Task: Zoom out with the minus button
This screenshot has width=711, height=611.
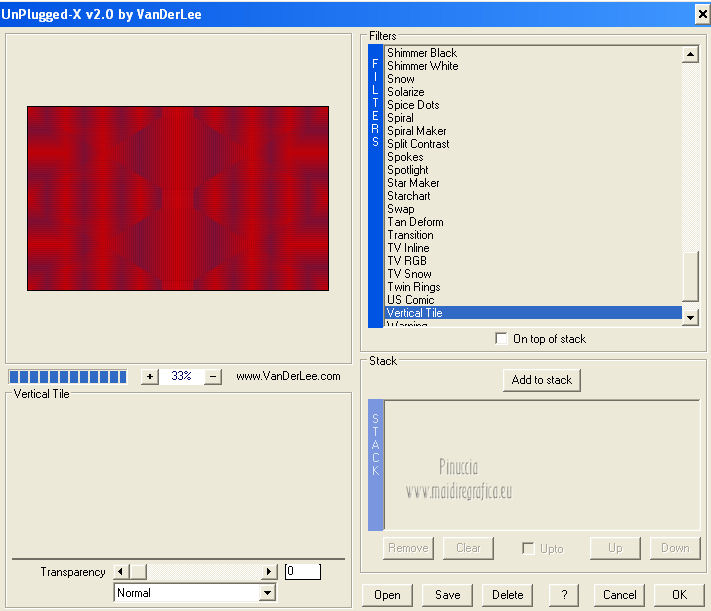Action: (213, 376)
